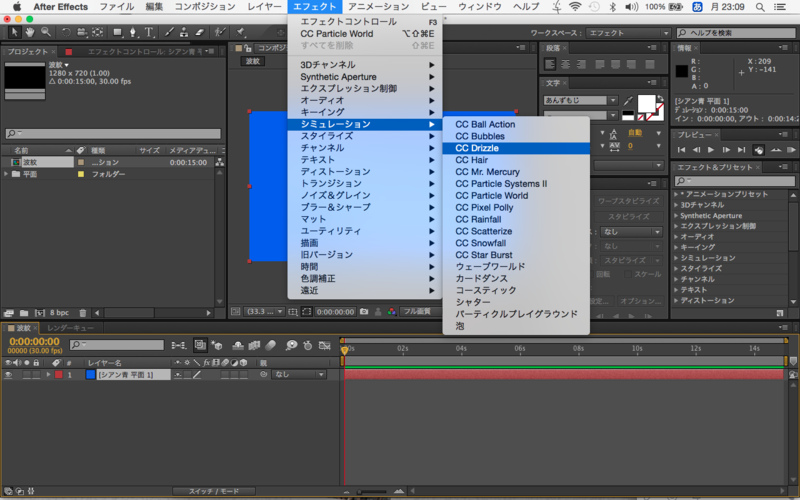Image resolution: width=800 pixels, height=500 pixels.
Task: Click the interpret footage icon in Project panel
Action: click(x=8, y=313)
